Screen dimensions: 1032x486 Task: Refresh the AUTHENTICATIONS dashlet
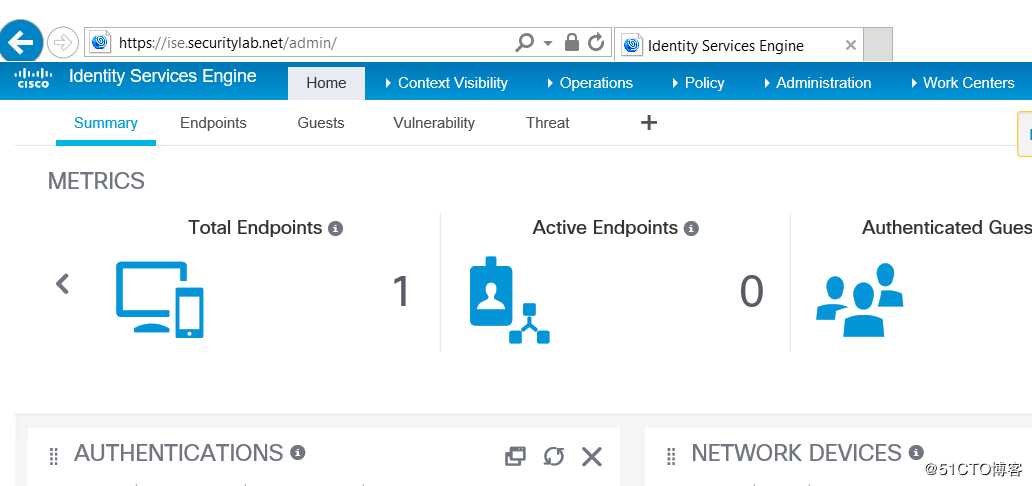(x=554, y=456)
